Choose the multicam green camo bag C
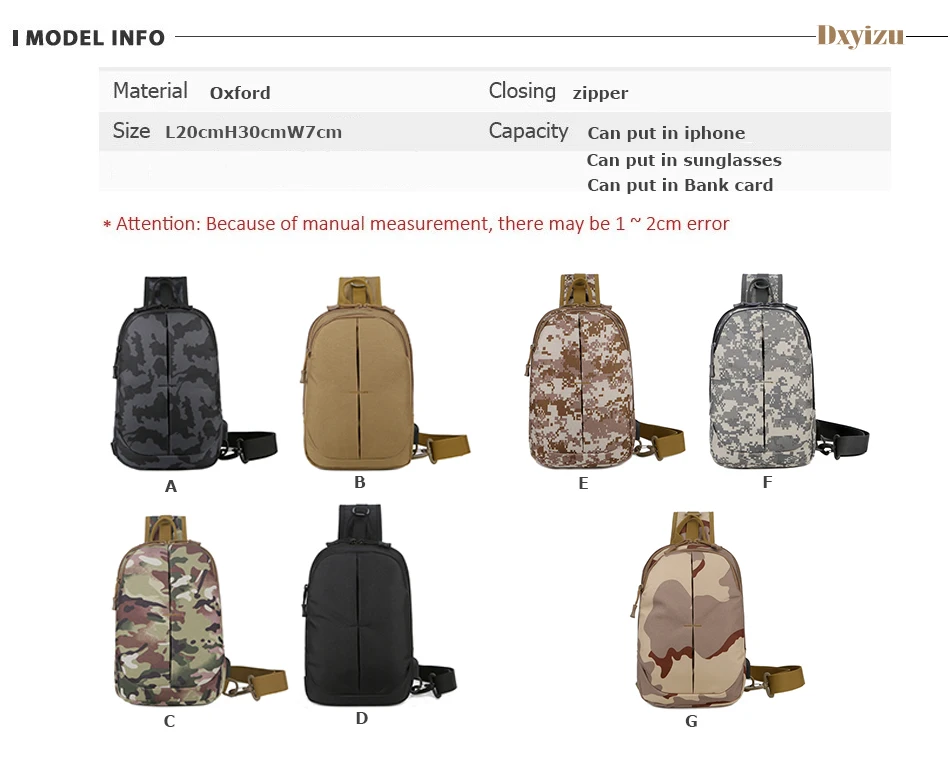950x772 pixels. [200, 611]
